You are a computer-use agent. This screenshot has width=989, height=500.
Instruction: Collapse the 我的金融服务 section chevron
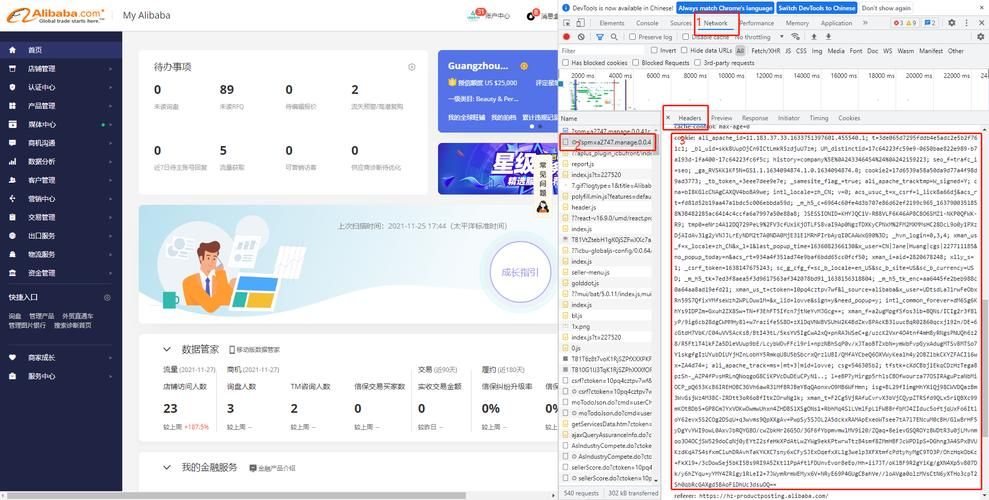[x=167, y=467]
